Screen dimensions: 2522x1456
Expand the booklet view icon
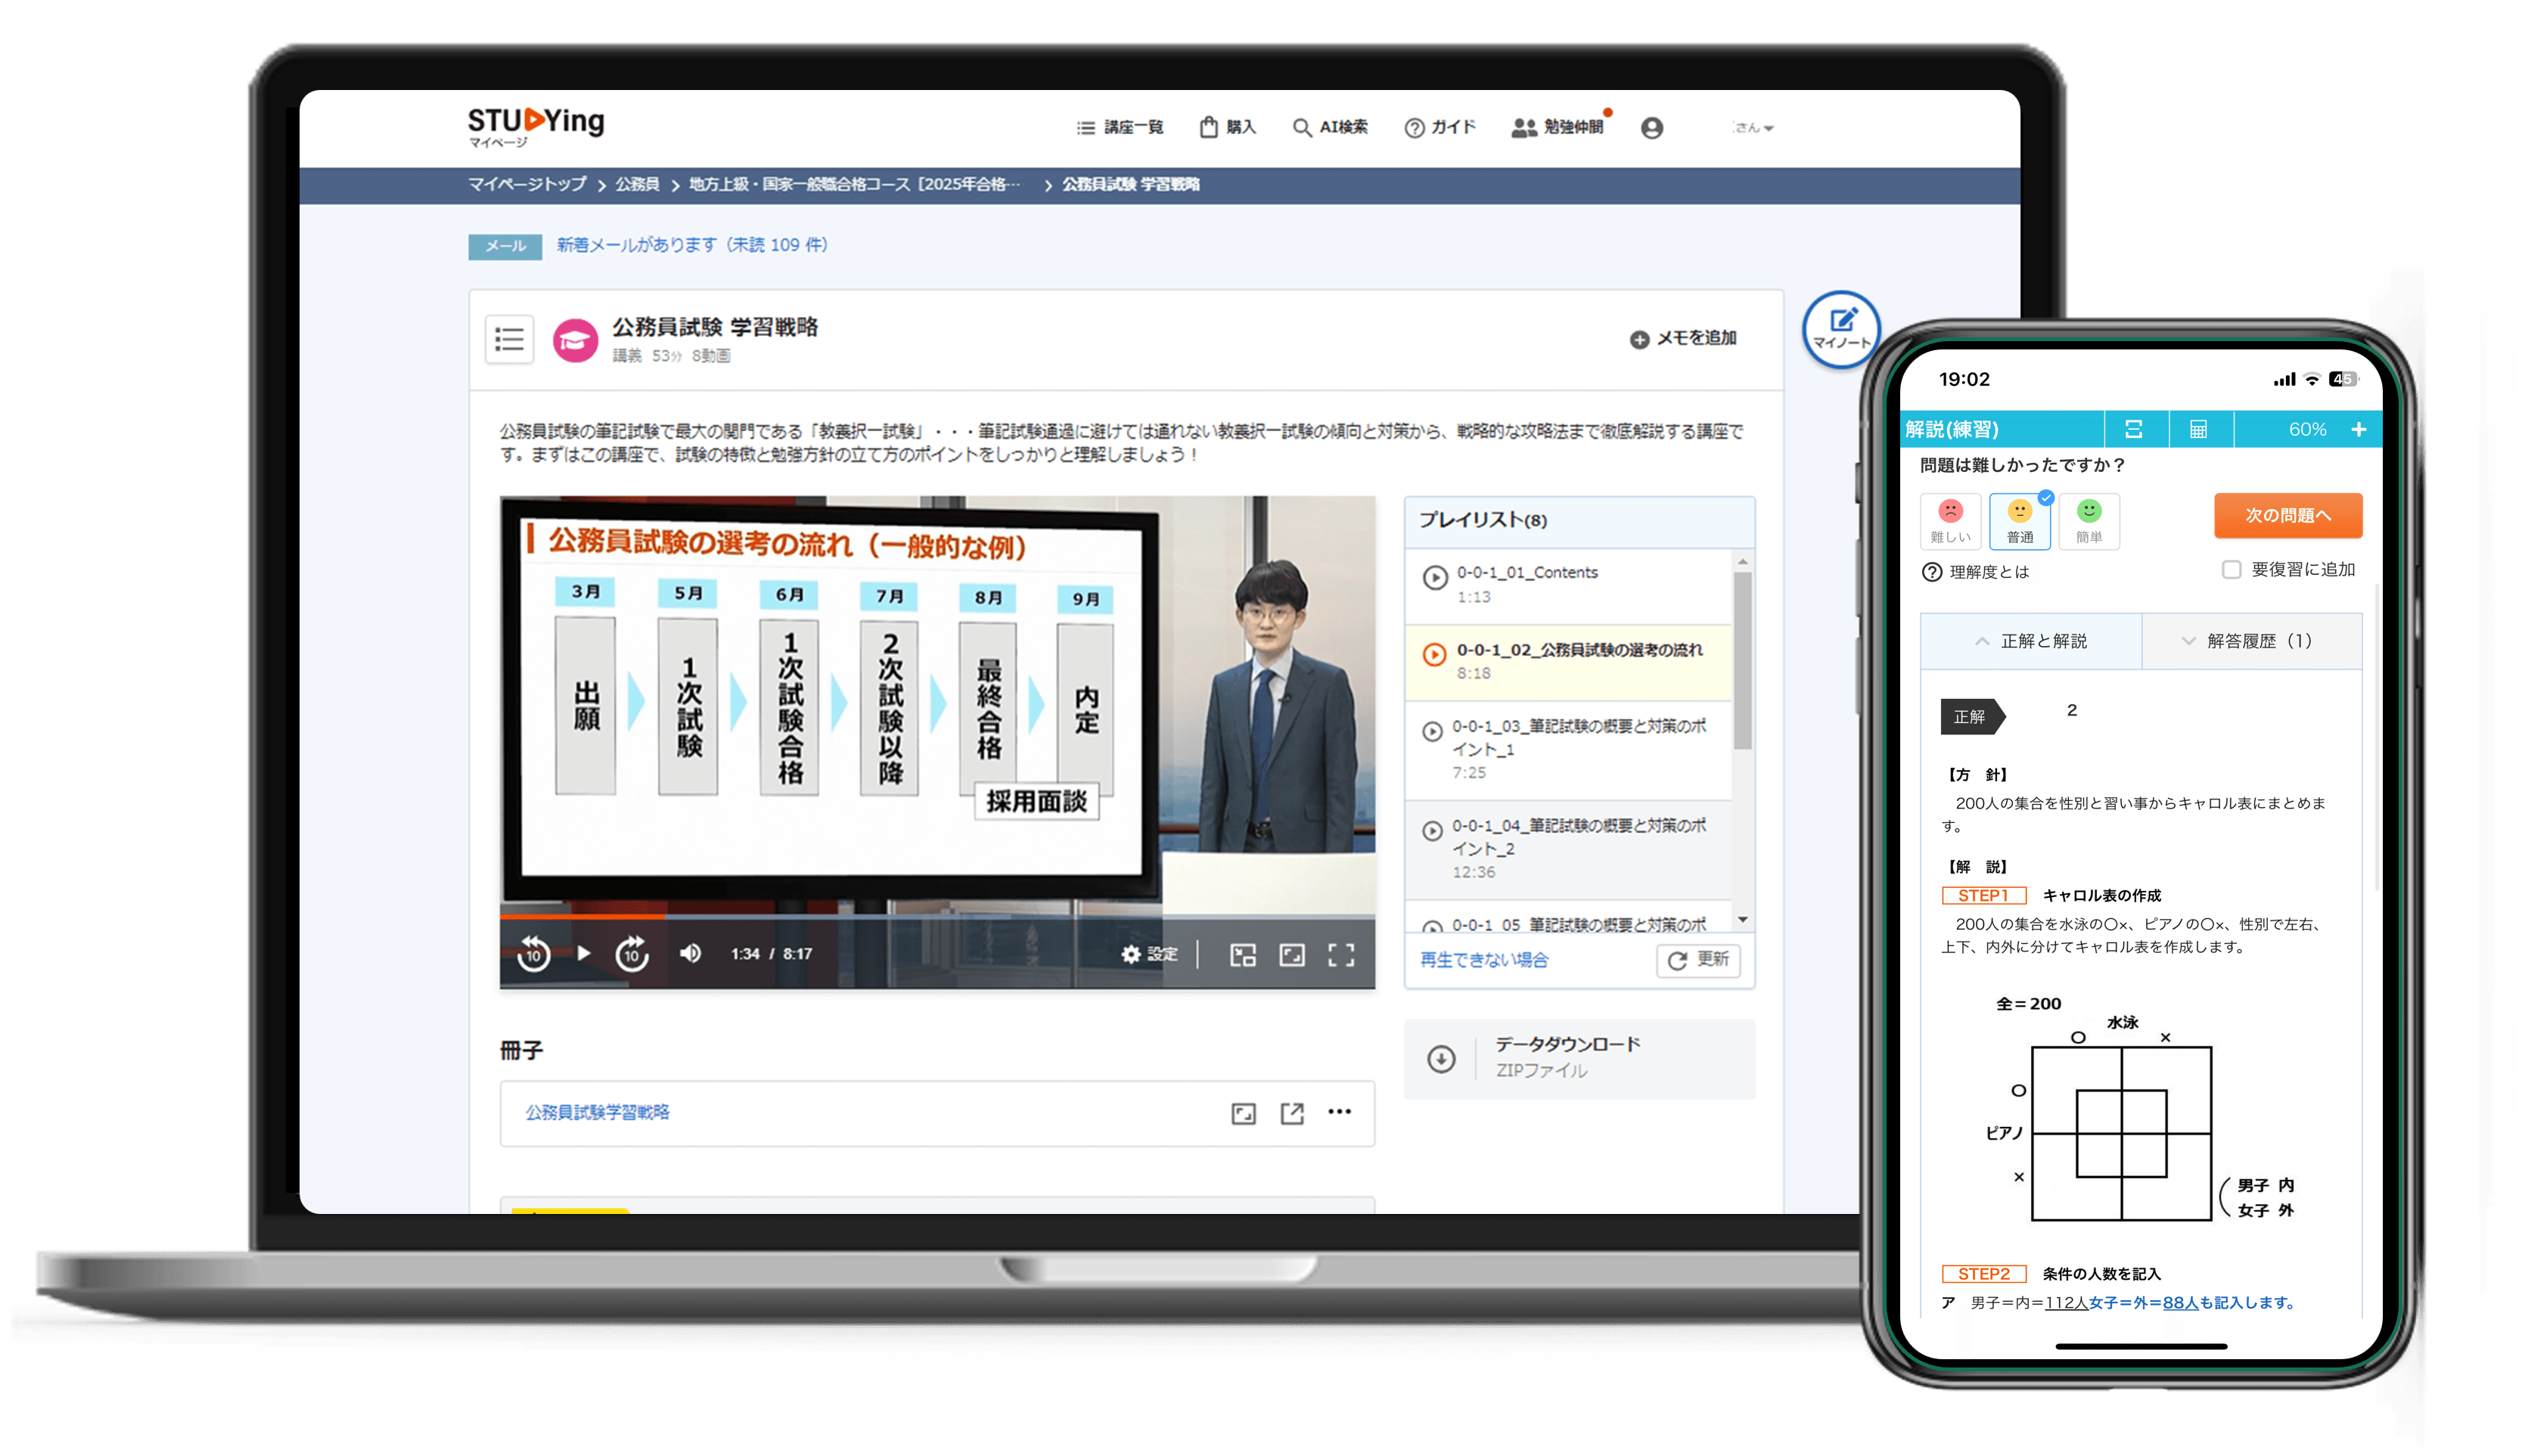point(1243,1113)
